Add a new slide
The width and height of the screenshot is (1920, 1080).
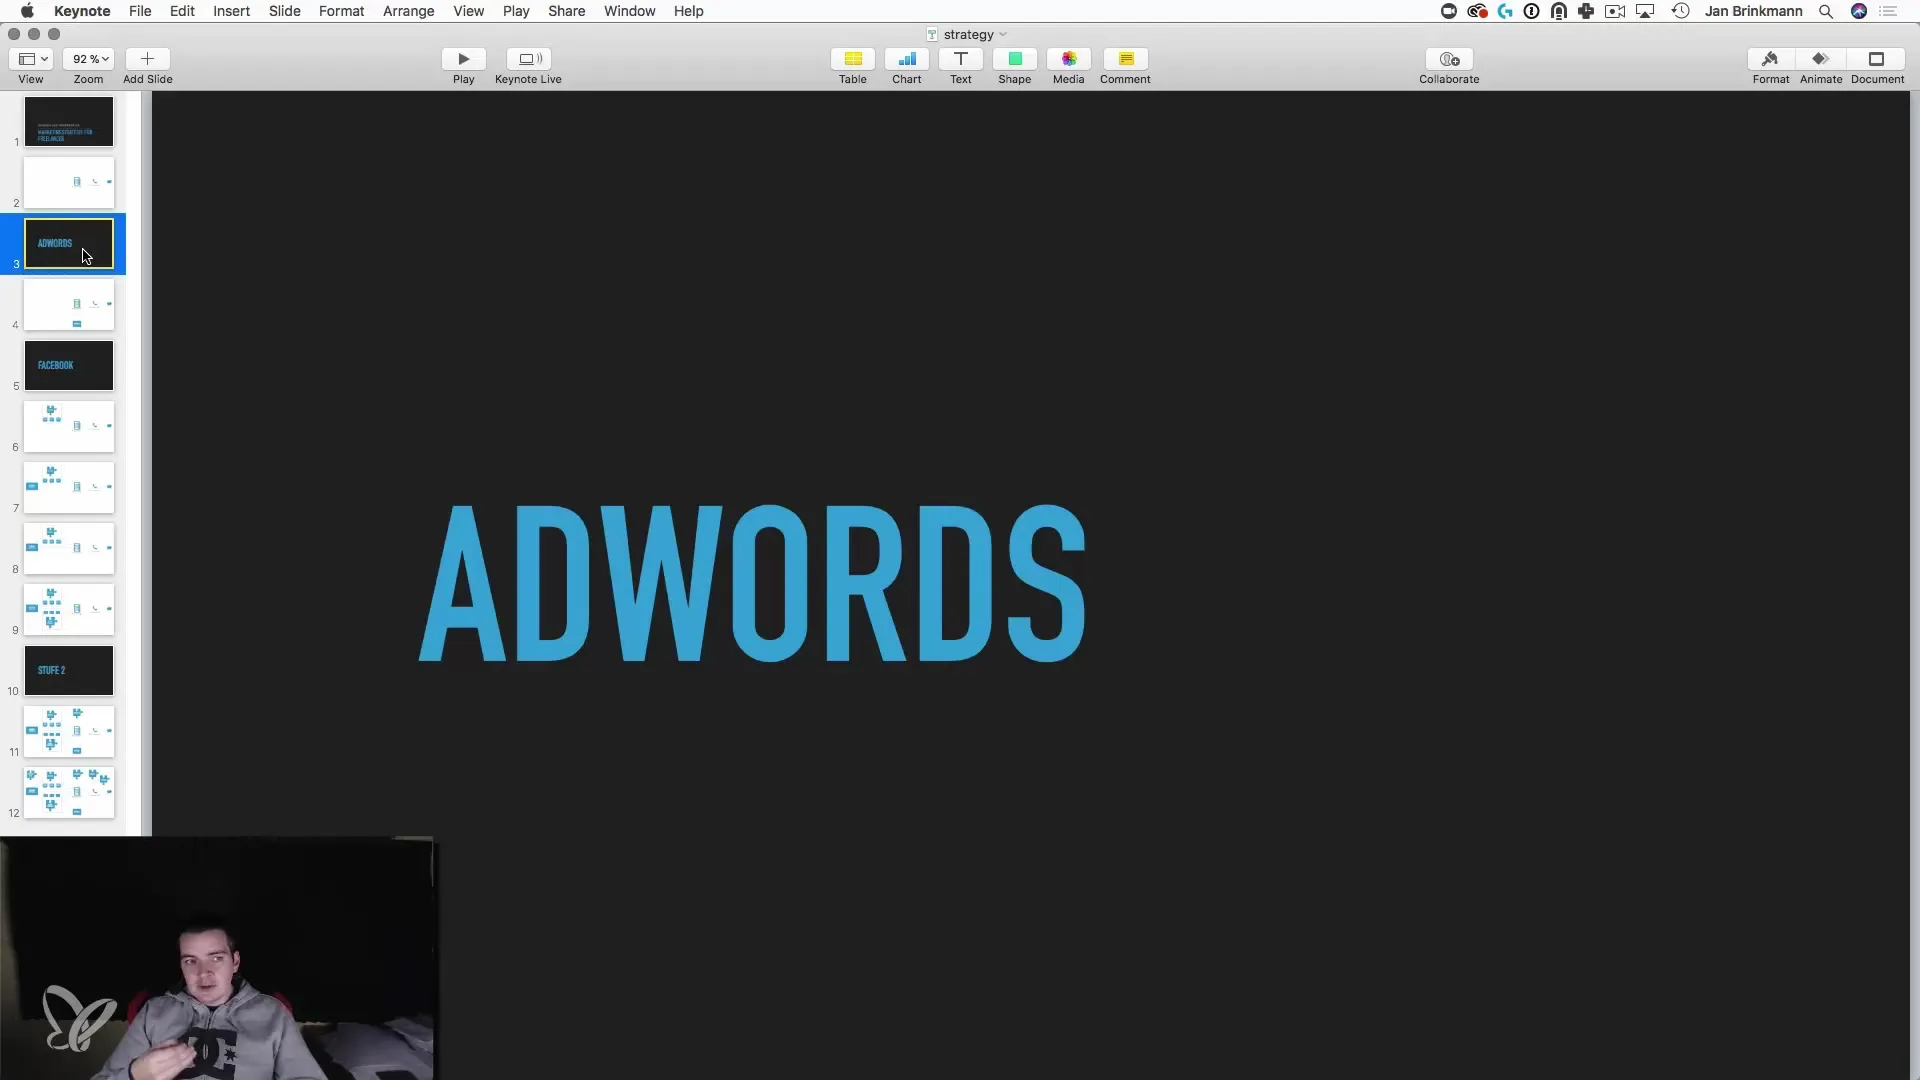147,59
